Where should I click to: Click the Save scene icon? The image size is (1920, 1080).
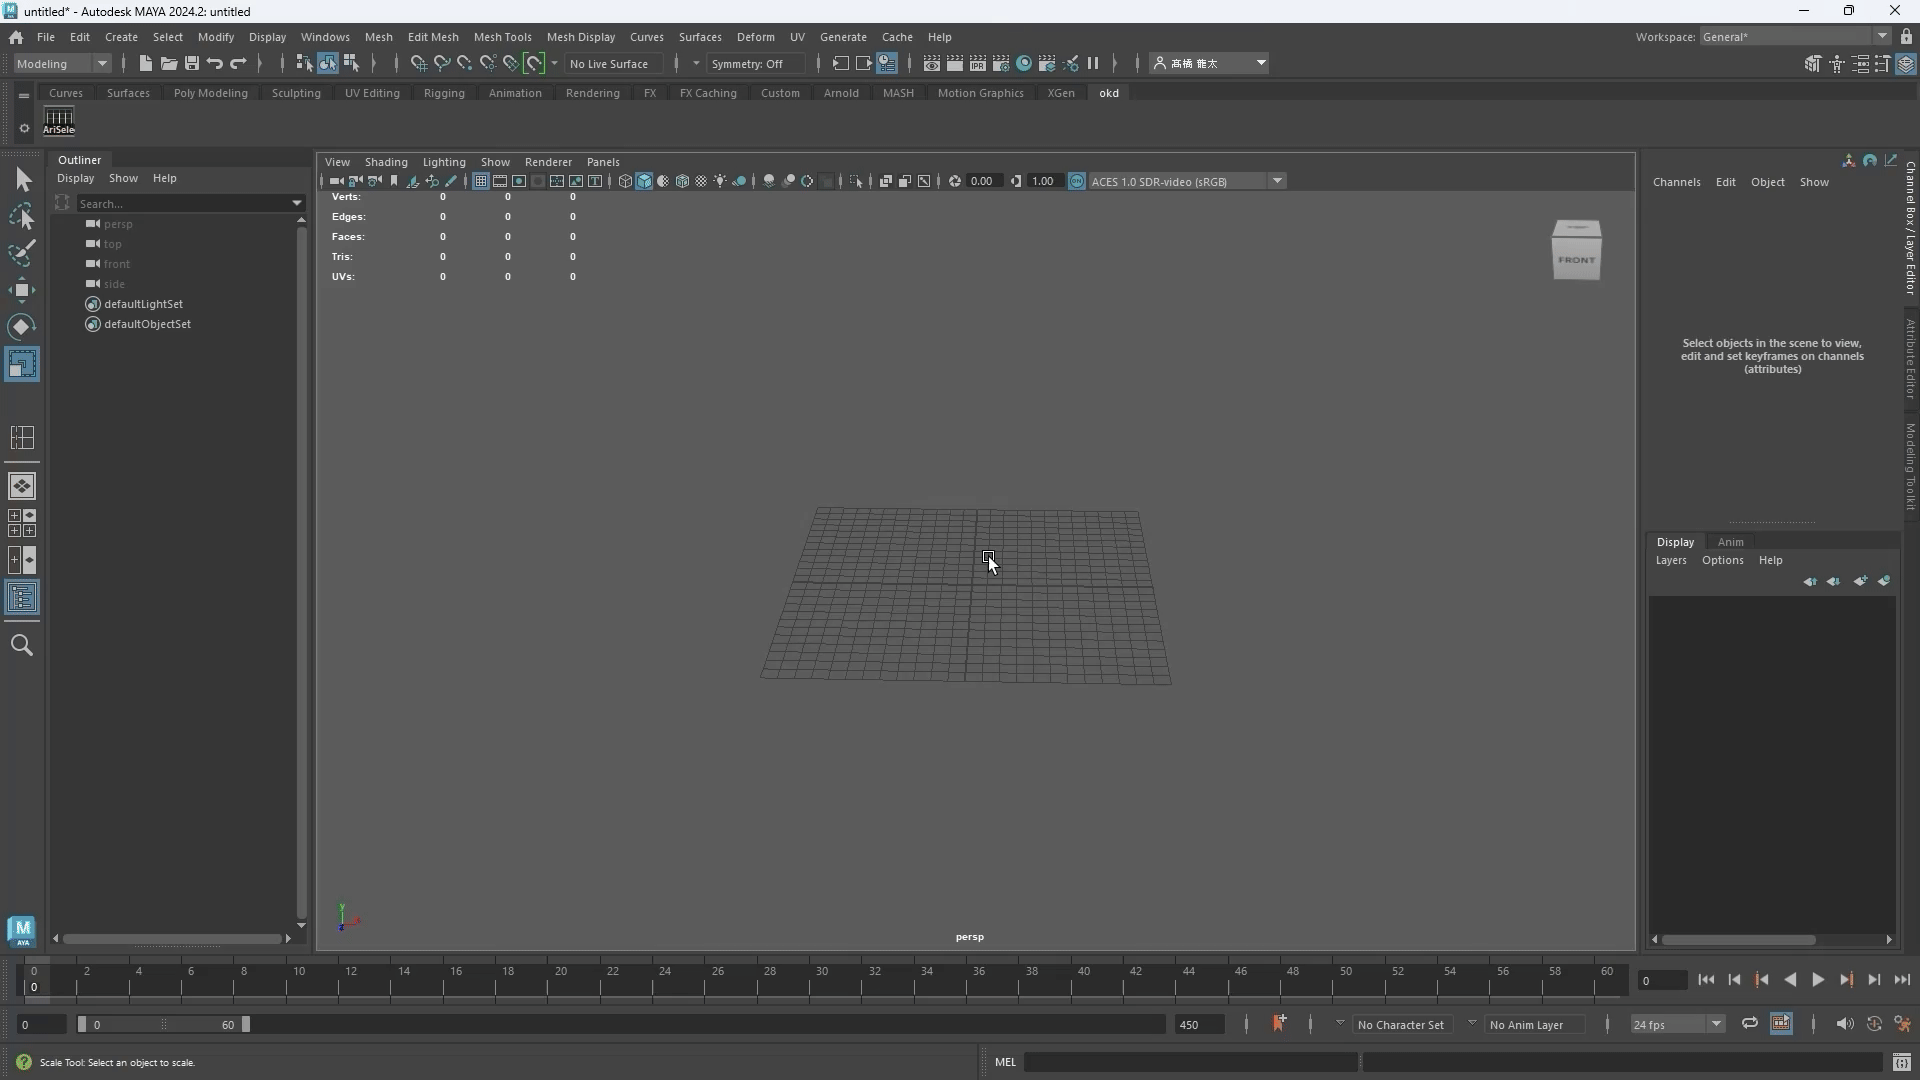click(191, 63)
